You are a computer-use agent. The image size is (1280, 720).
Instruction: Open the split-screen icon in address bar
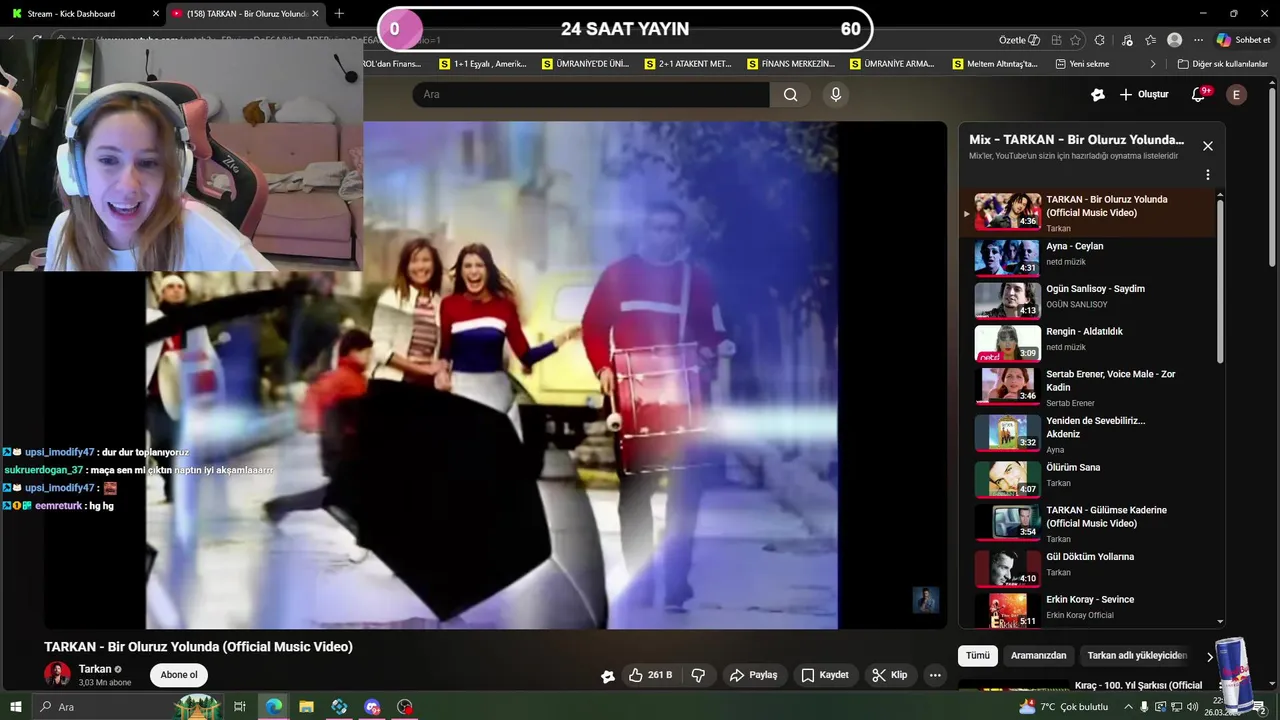pos(1056,40)
